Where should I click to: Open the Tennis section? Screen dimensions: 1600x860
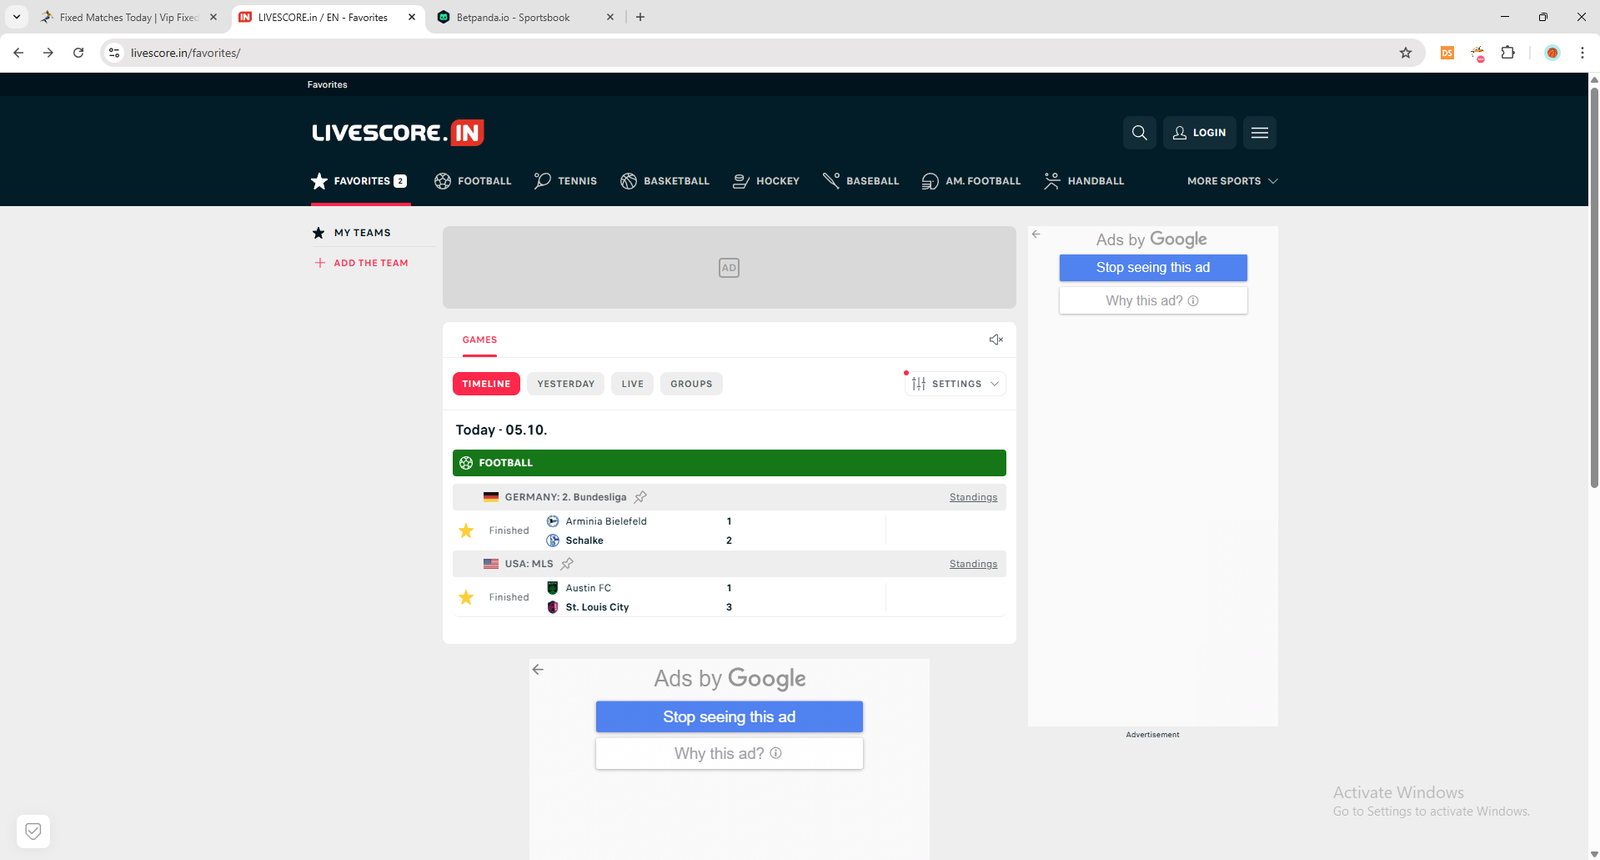(x=566, y=181)
